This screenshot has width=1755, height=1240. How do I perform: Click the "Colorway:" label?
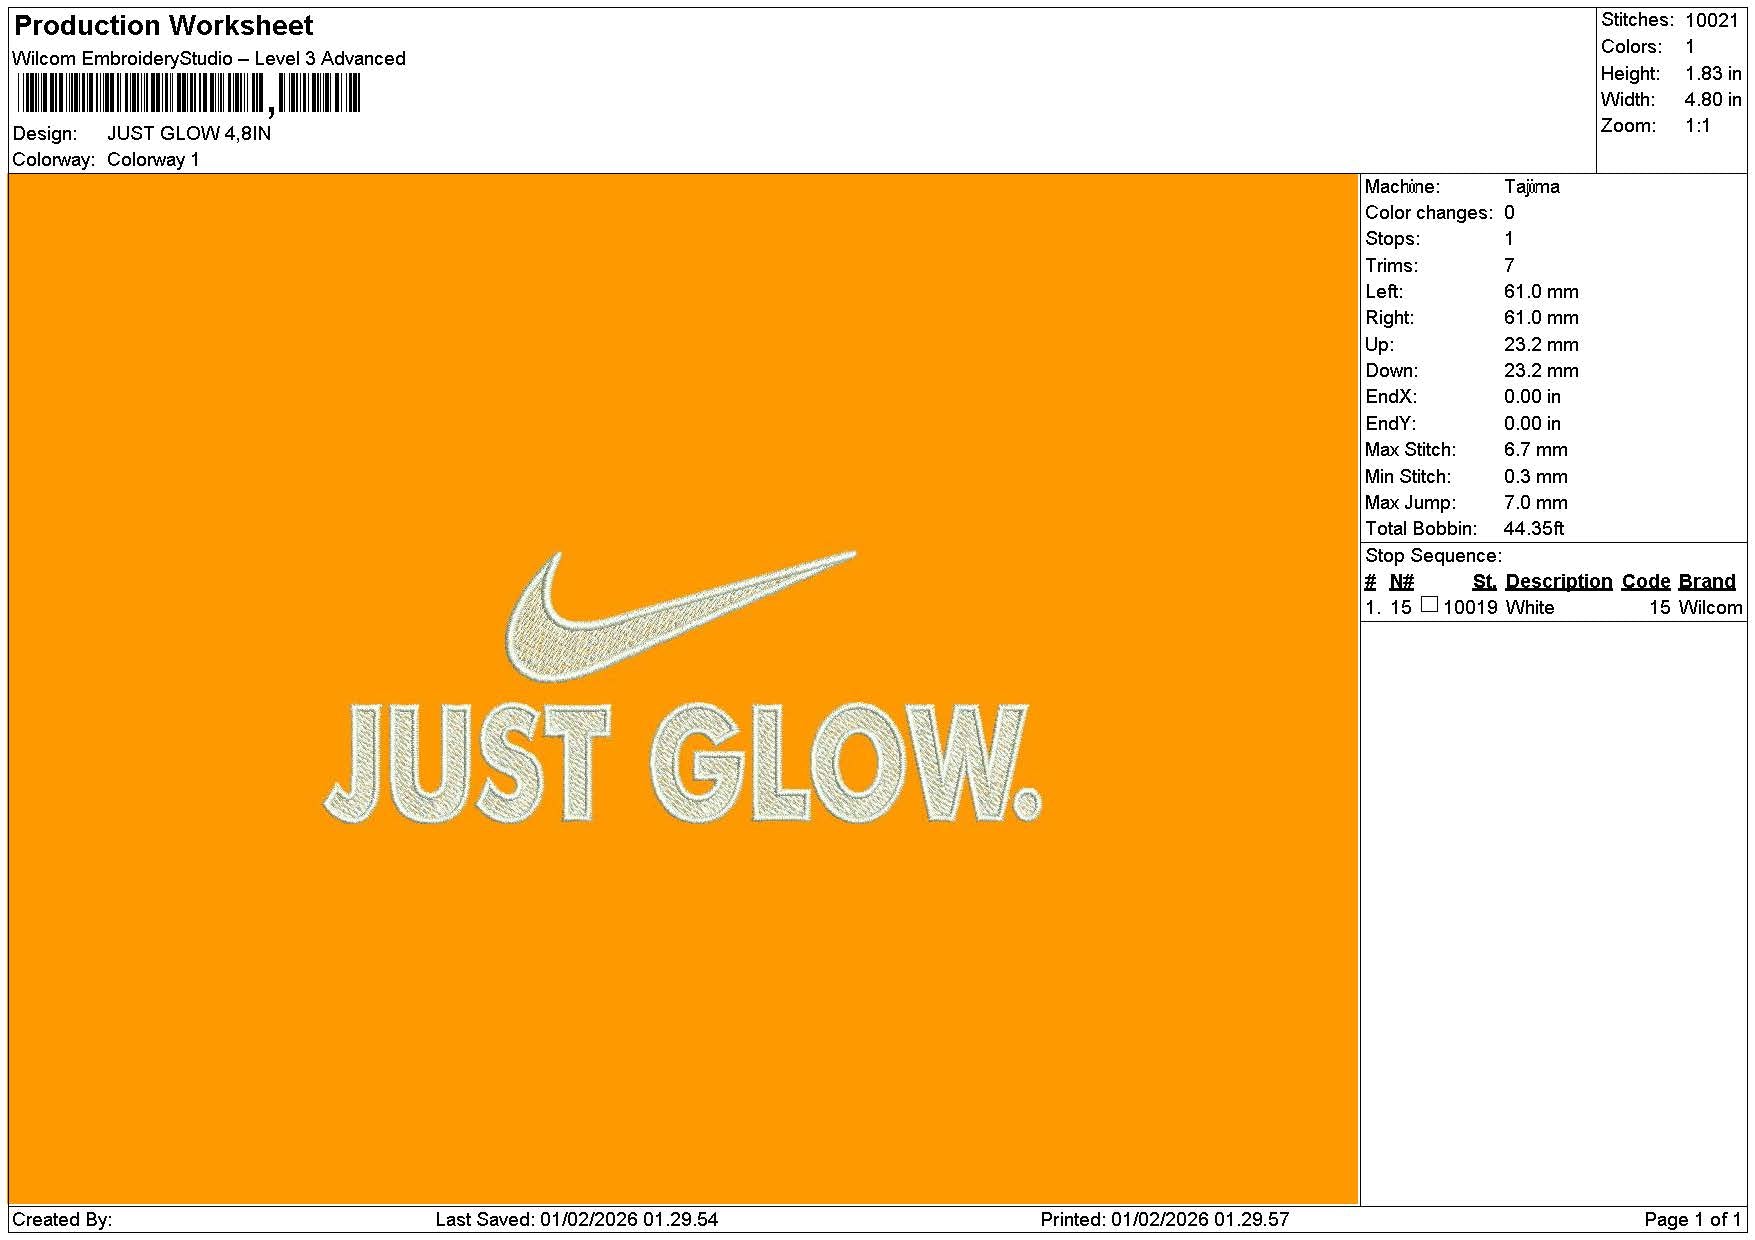(x=54, y=160)
